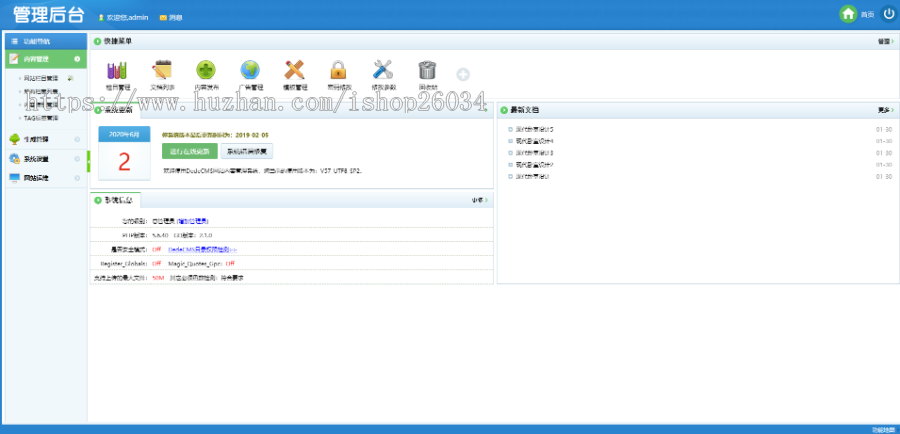Open the globe icon quick shortcut

[x=250, y=70]
